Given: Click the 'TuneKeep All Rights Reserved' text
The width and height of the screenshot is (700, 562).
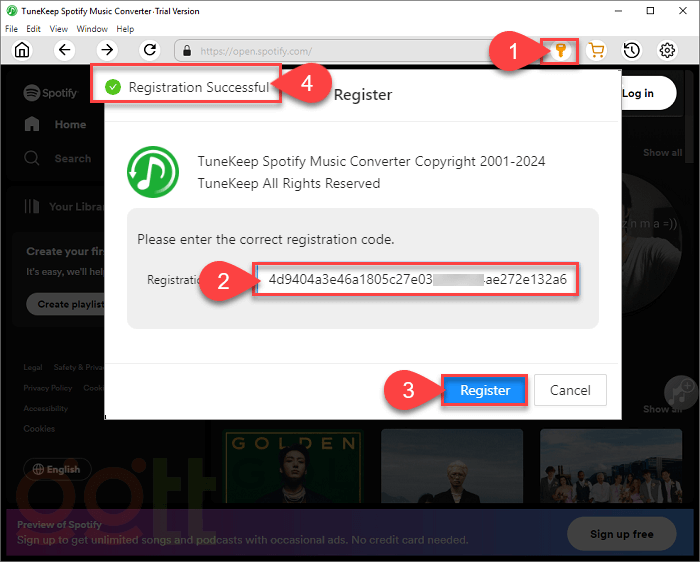Looking at the screenshot, I should (x=289, y=183).
